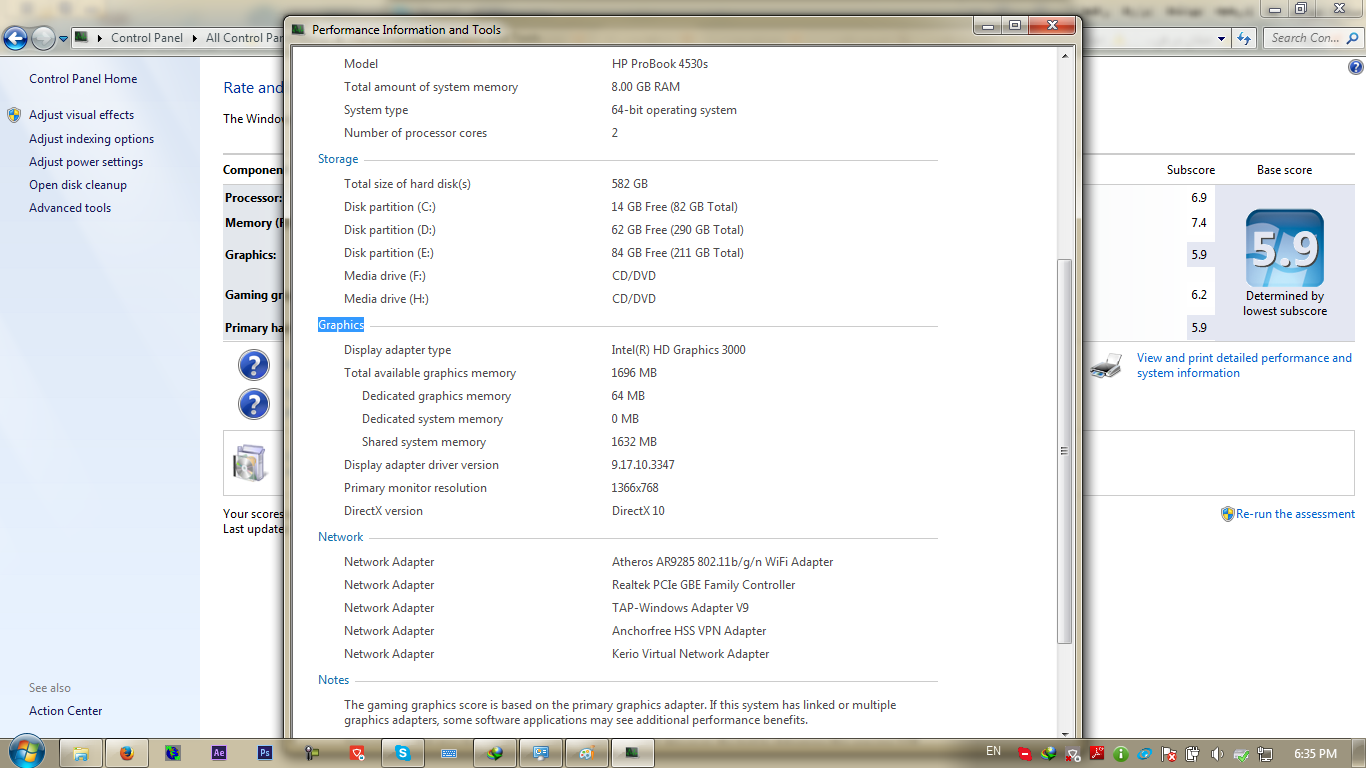
Task: Click the printer icon beside View and print
Action: pos(1105,365)
